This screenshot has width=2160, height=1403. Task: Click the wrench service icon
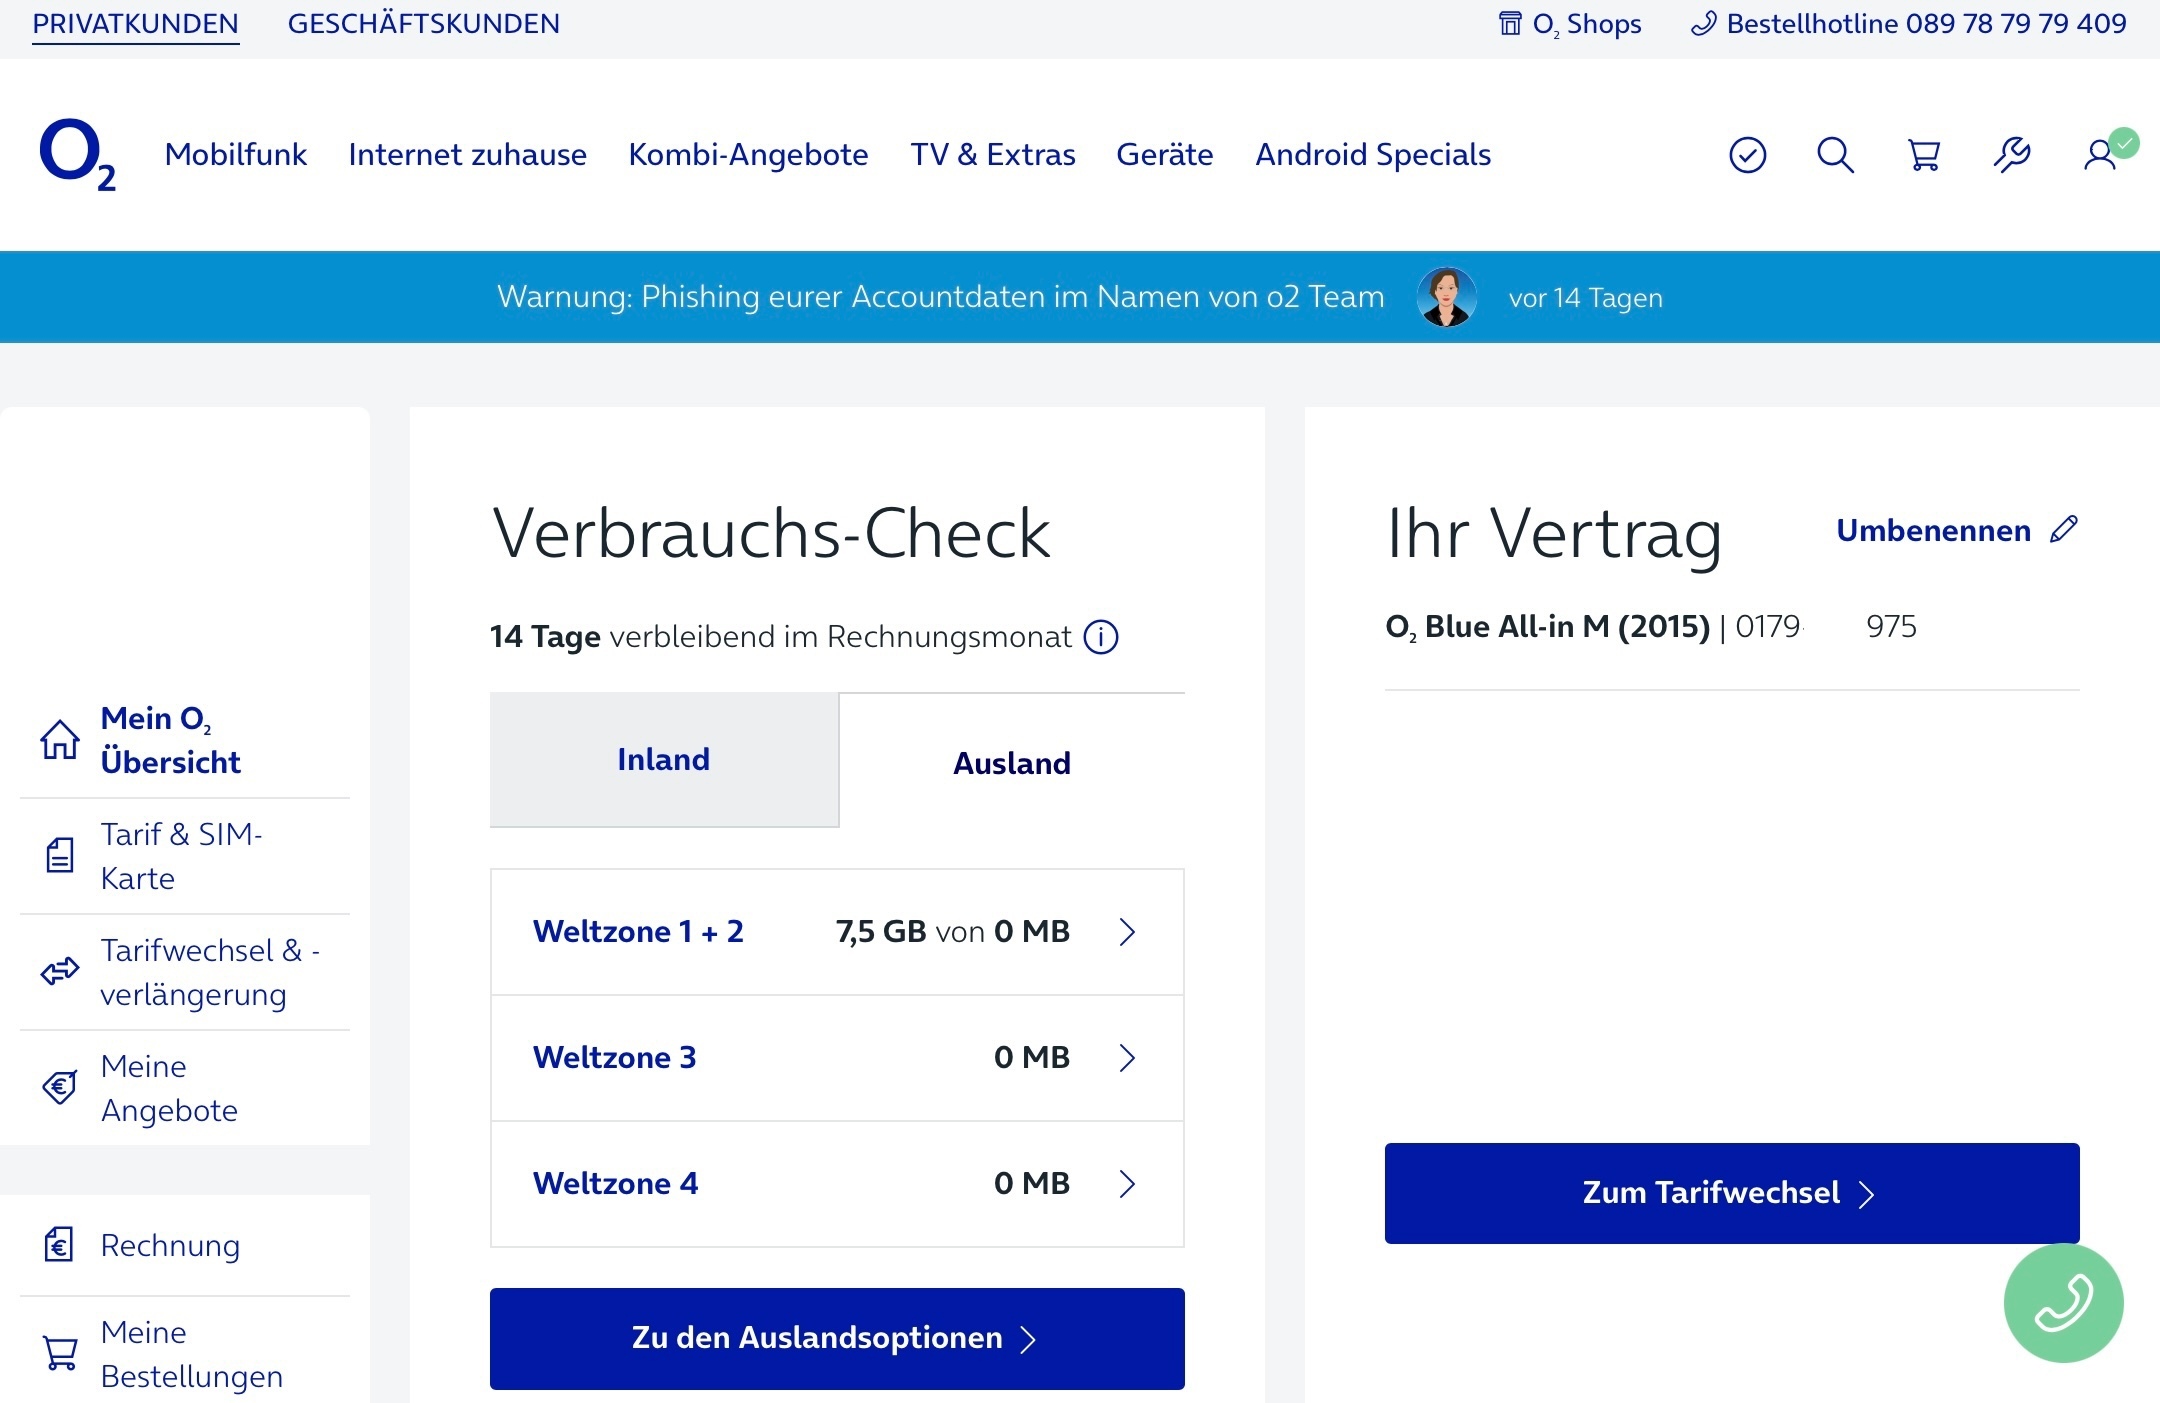pos(2012,155)
